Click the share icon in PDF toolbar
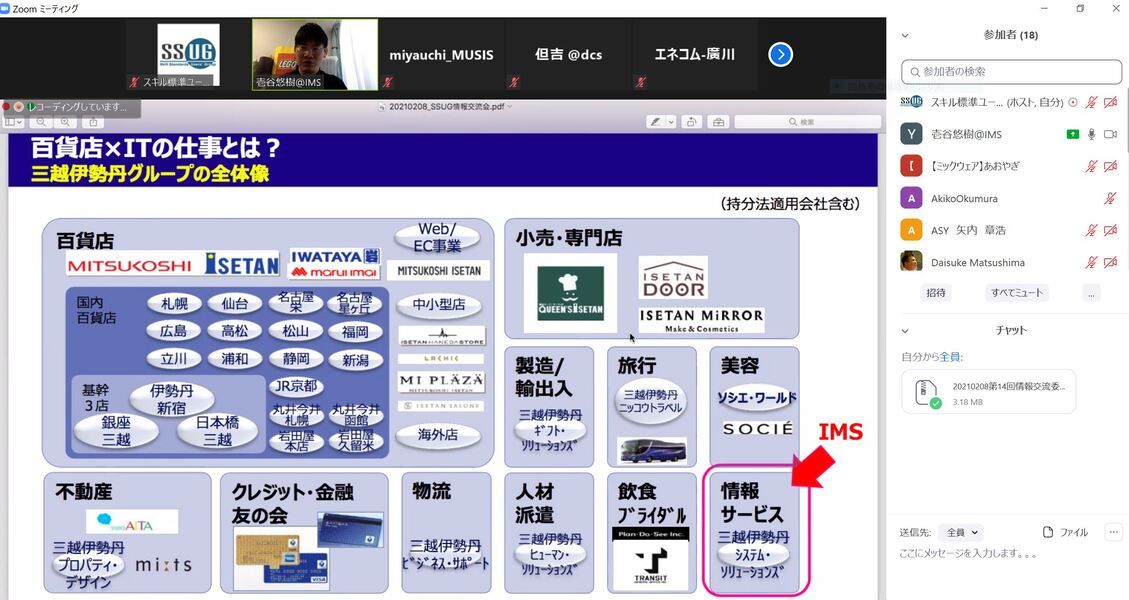This screenshot has width=1129, height=600. (93, 122)
